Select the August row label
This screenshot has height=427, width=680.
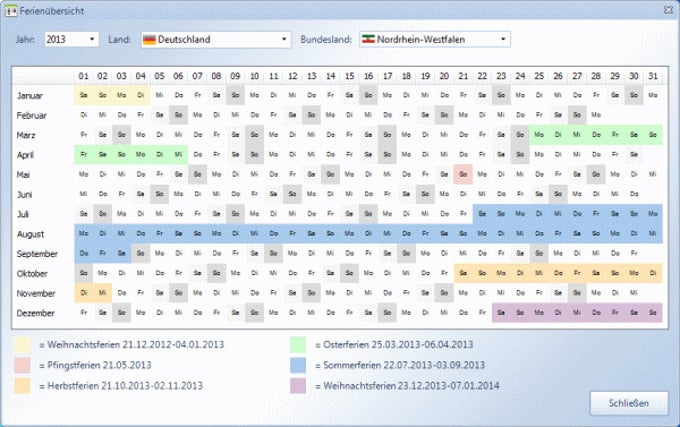[30, 234]
